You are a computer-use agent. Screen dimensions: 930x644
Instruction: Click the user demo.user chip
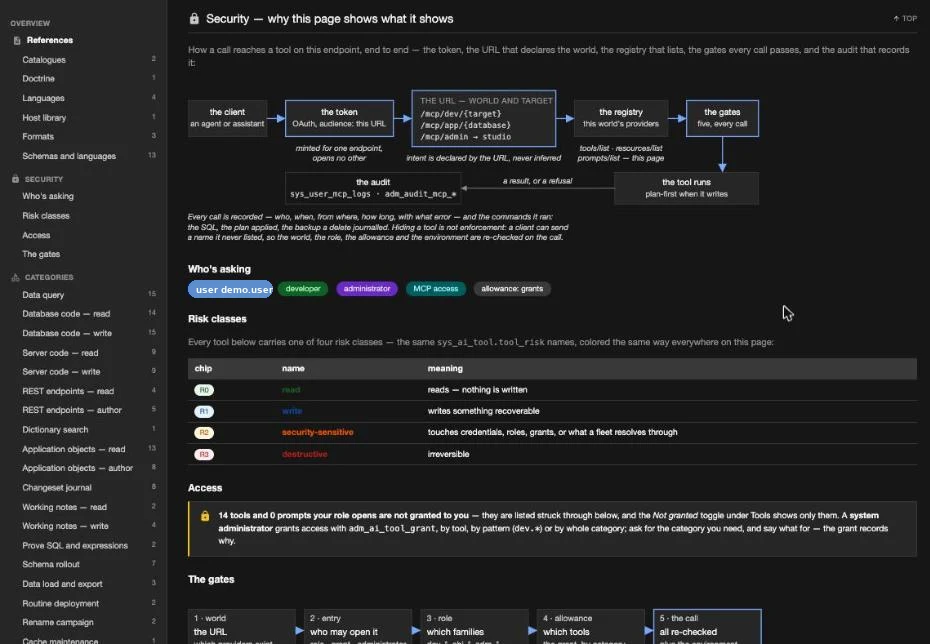pyautogui.click(x=231, y=289)
